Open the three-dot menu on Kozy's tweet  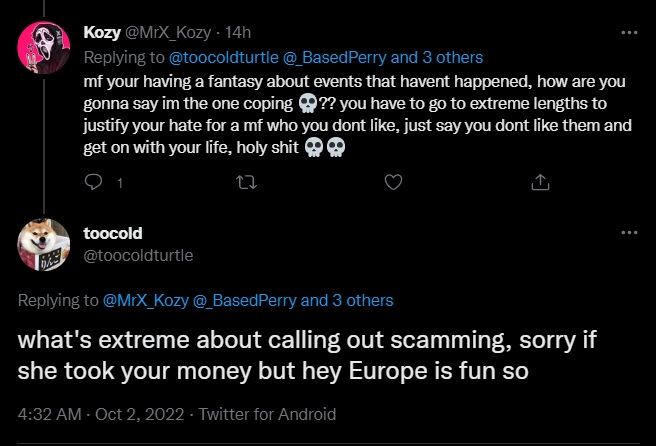pos(629,33)
